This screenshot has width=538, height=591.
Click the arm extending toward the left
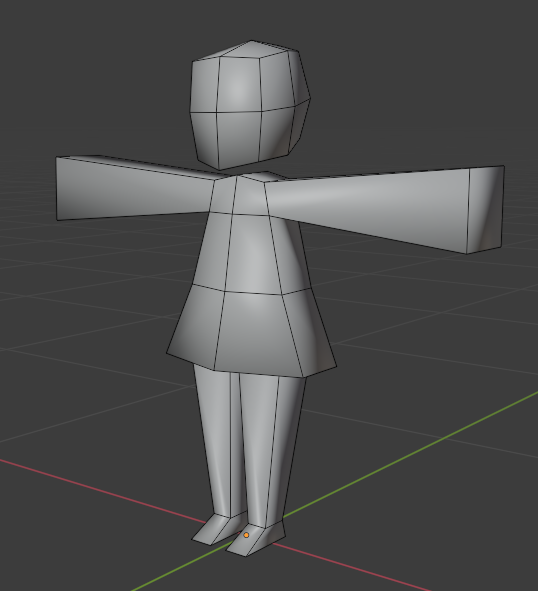click(x=134, y=188)
